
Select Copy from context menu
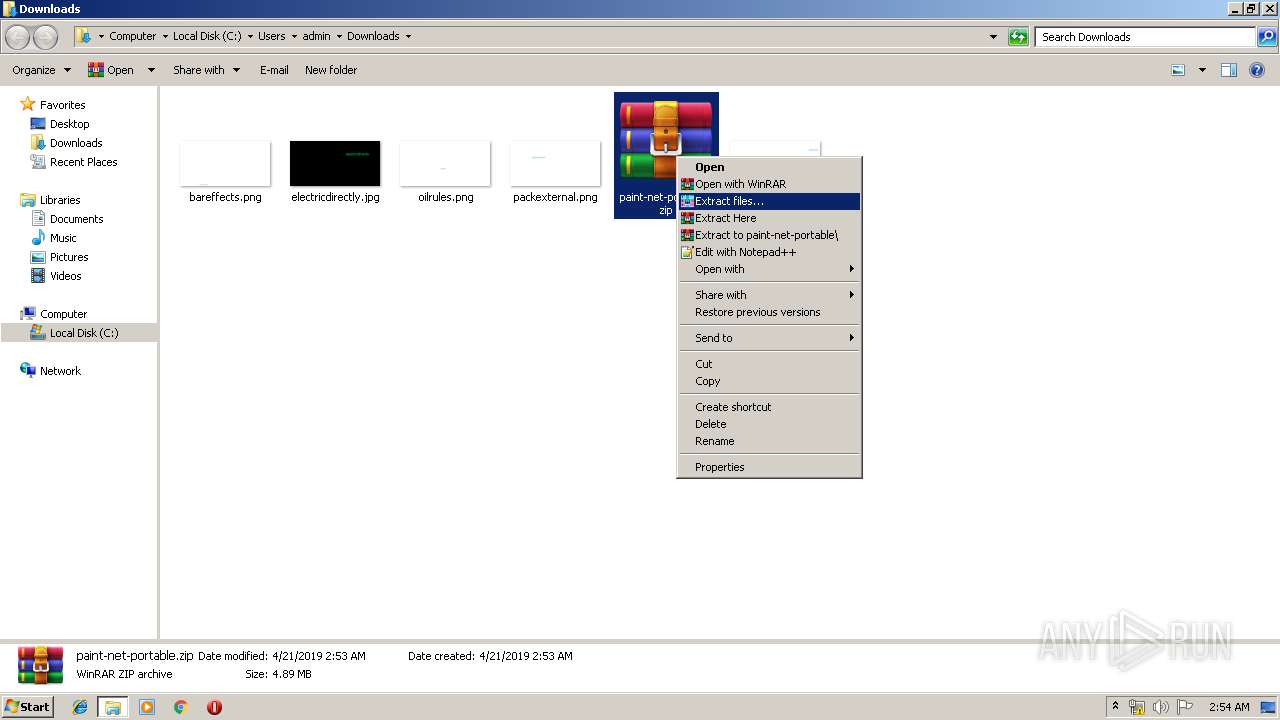[769, 381]
